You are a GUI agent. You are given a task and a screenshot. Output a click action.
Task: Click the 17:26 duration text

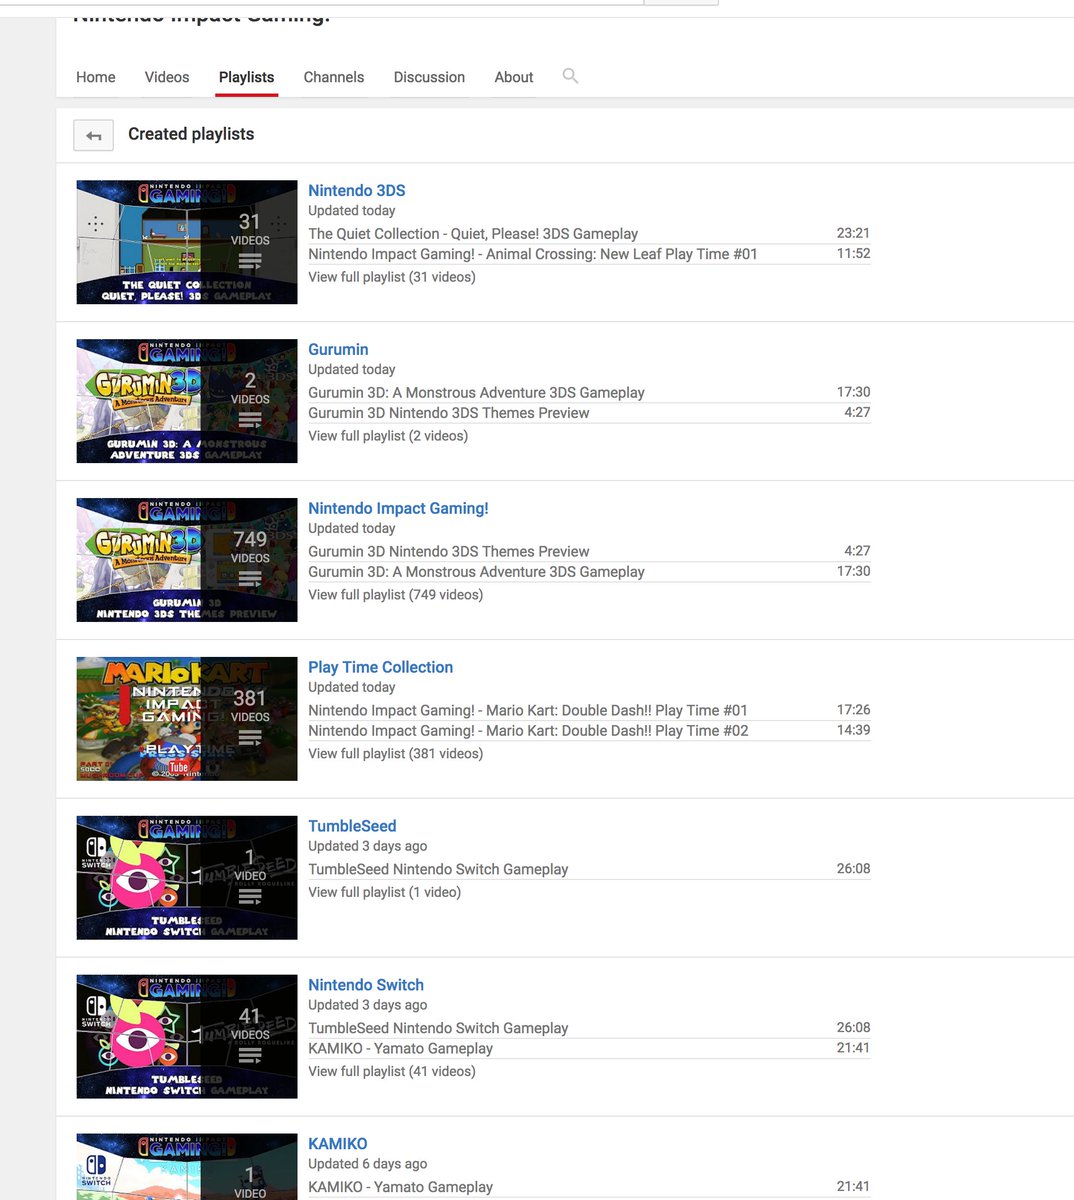pos(853,710)
